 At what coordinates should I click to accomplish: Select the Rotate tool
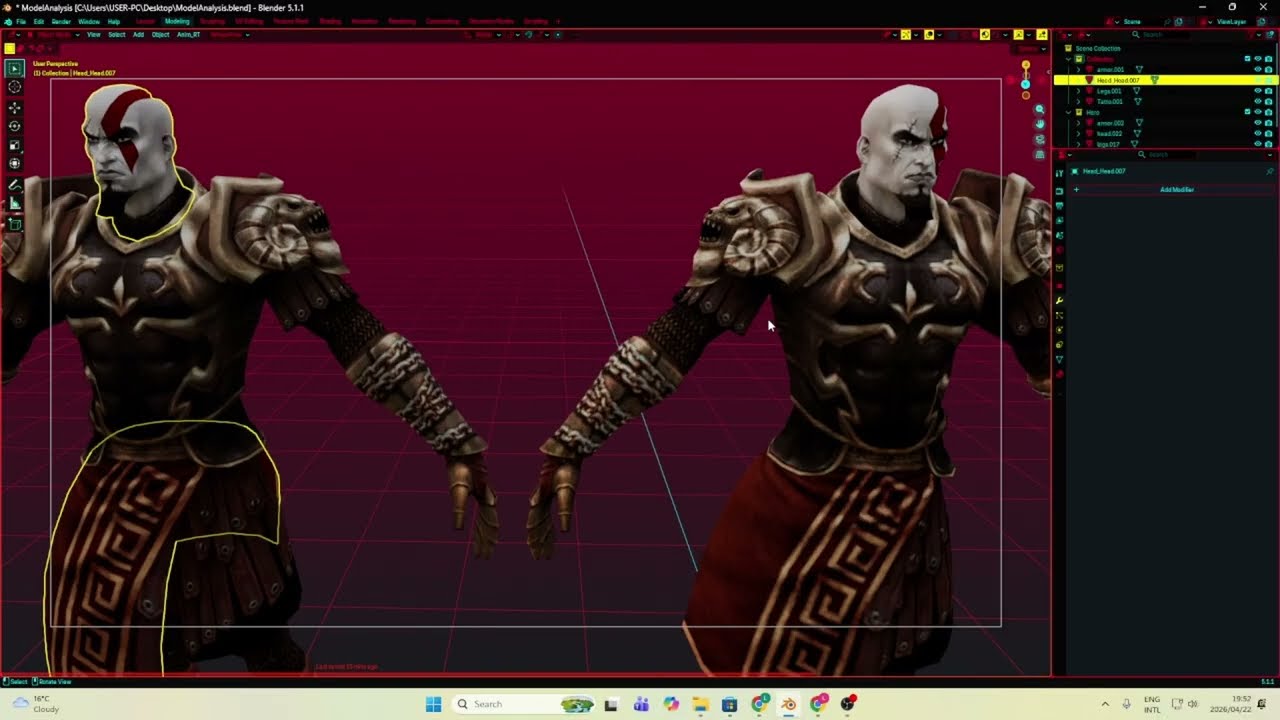coord(14,126)
